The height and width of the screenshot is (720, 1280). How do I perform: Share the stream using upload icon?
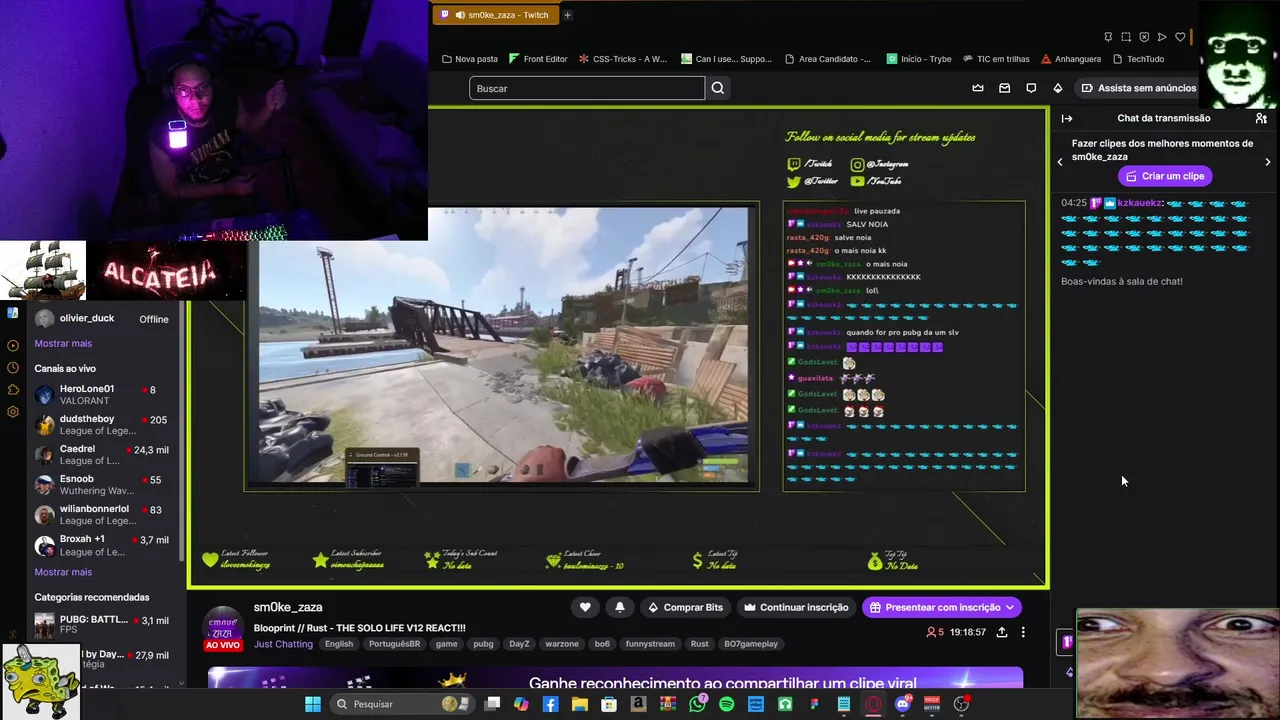coord(1001,632)
